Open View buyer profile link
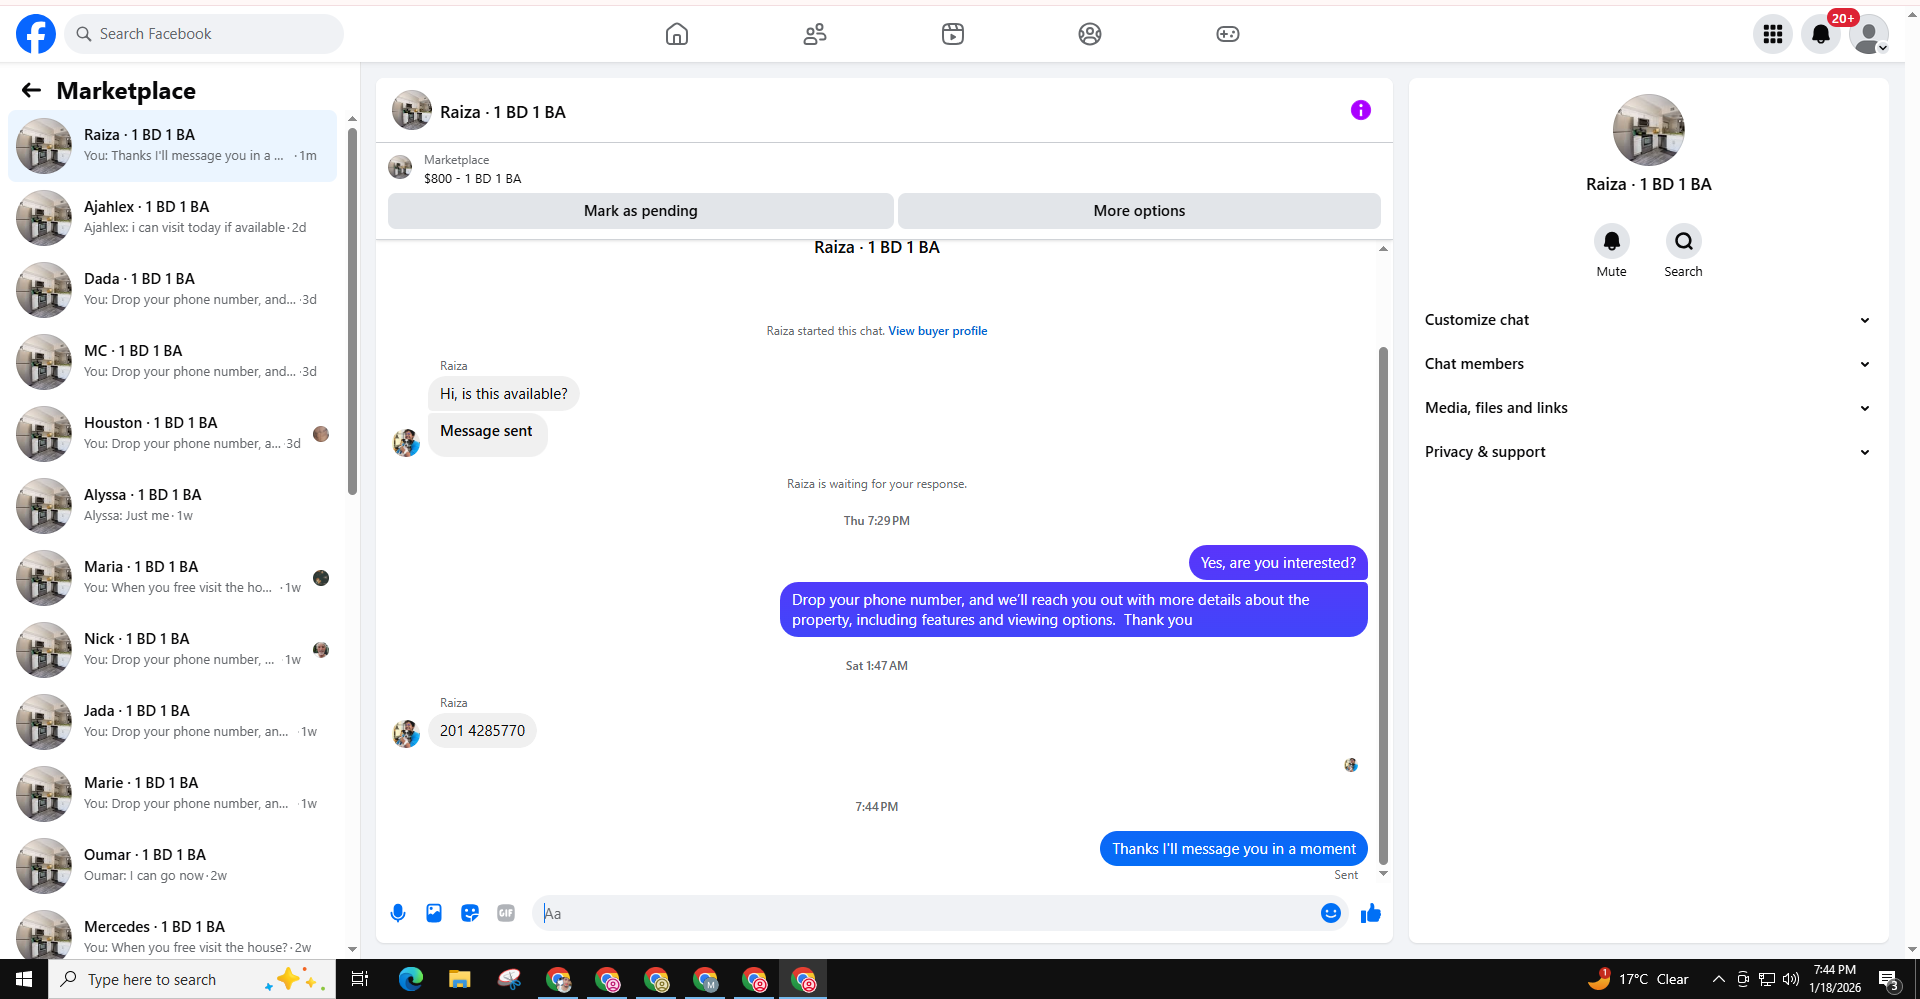1920x999 pixels. 938,331
